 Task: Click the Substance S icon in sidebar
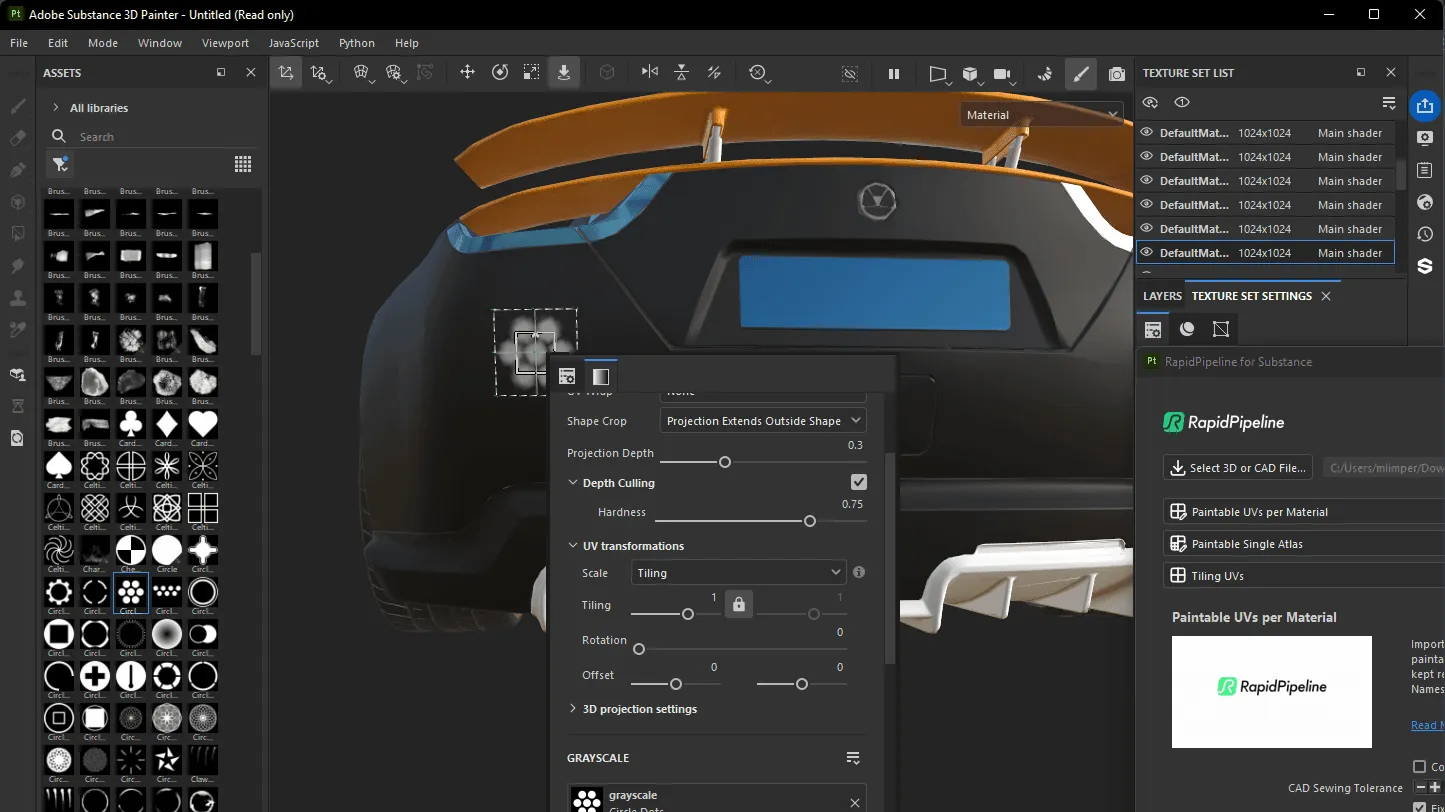click(x=1425, y=266)
